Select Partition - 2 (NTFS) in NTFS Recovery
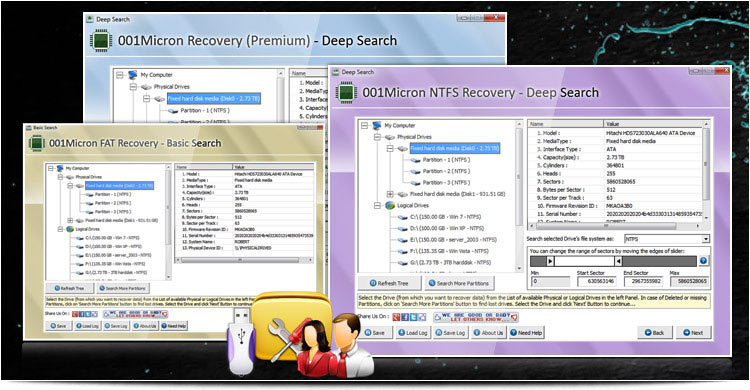Image resolution: width=750 pixels, height=390 pixels. point(446,171)
